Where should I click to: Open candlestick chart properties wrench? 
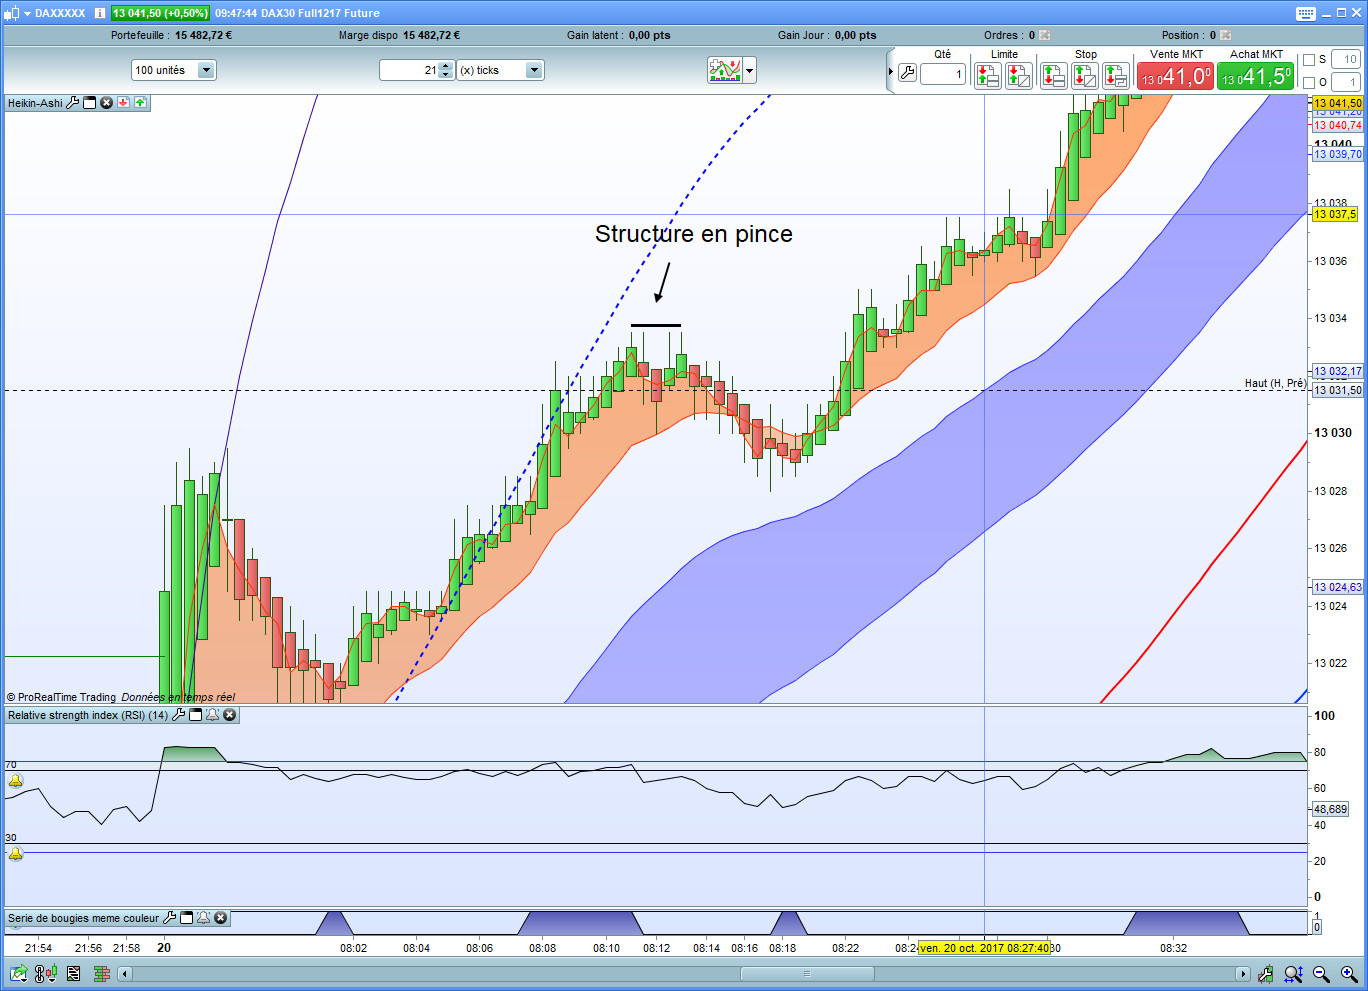point(1265,973)
